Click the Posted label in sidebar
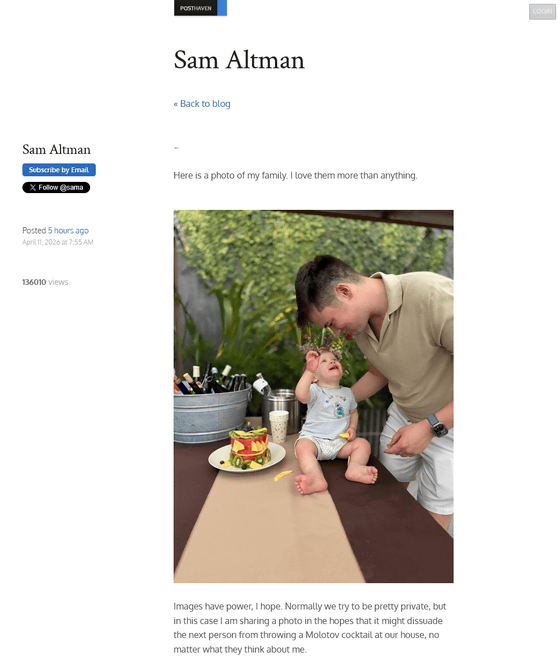This screenshot has width=560, height=666. 34,230
